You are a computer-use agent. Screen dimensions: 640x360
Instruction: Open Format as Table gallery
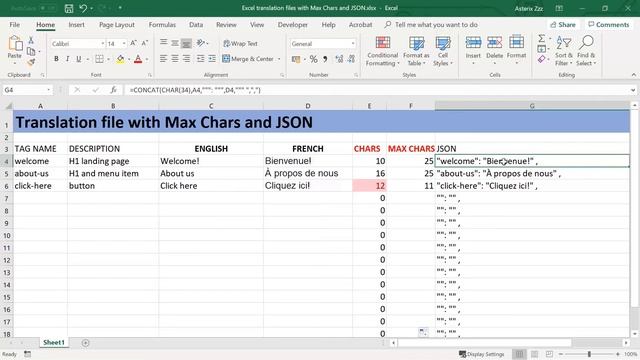(x=416, y=51)
